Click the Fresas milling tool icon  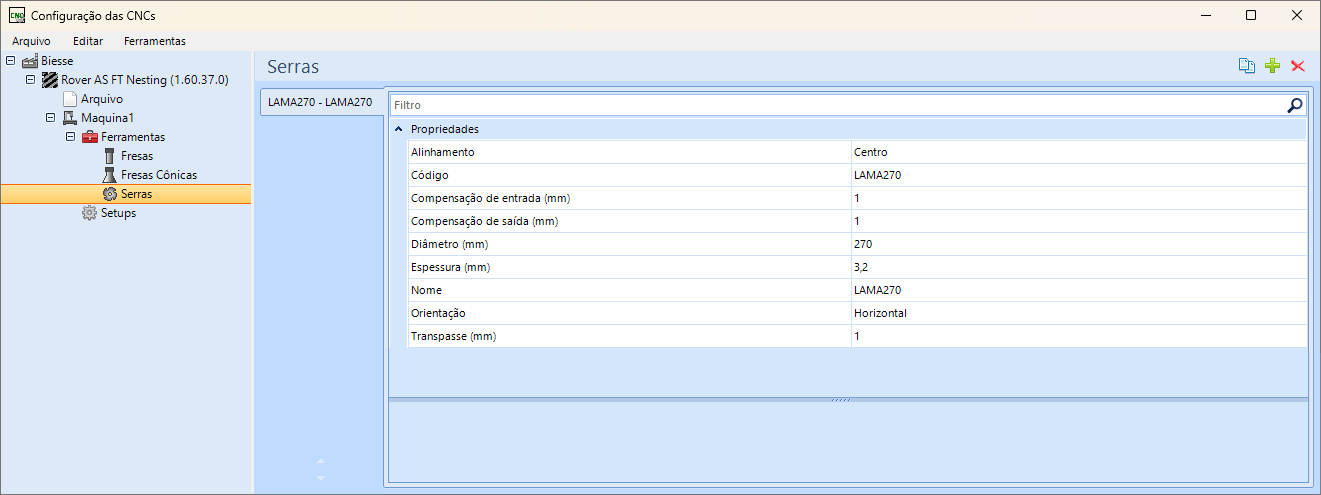pos(109,156)
